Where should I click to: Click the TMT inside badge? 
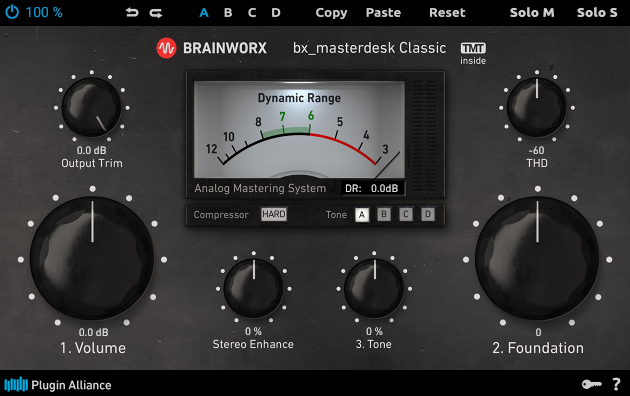[x=473, y=54]
